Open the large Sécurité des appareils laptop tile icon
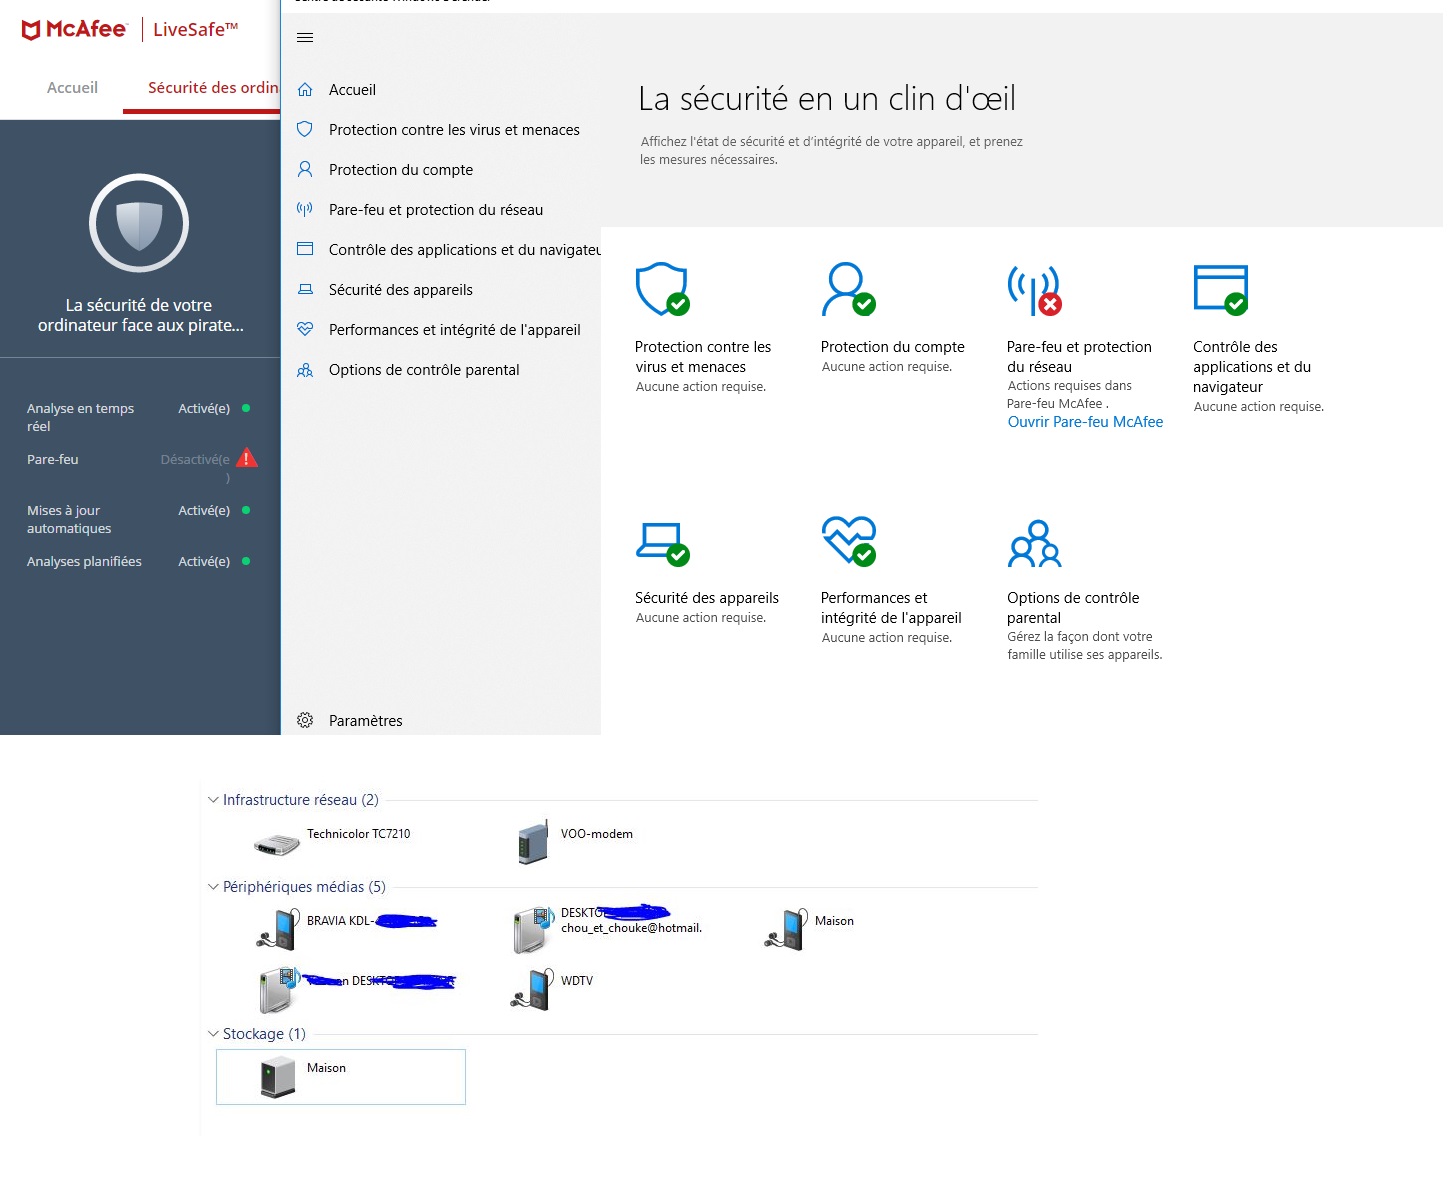Screen dimensions: 1456x1188 click(663, 543)
